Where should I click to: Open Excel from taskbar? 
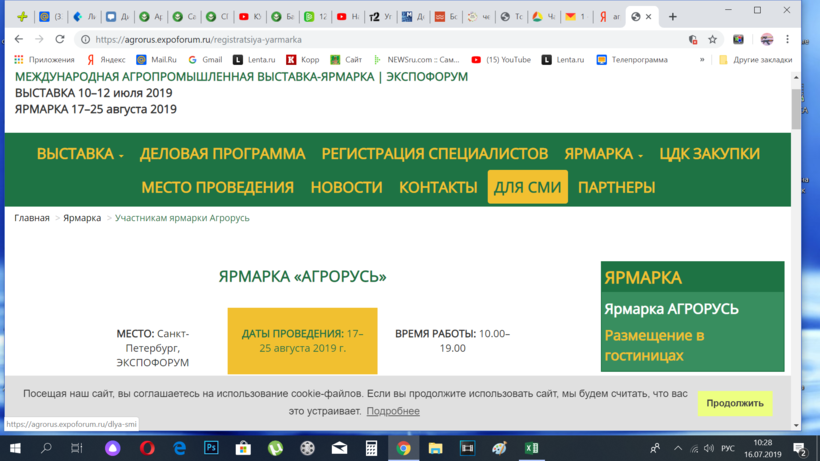click(531, 448)
